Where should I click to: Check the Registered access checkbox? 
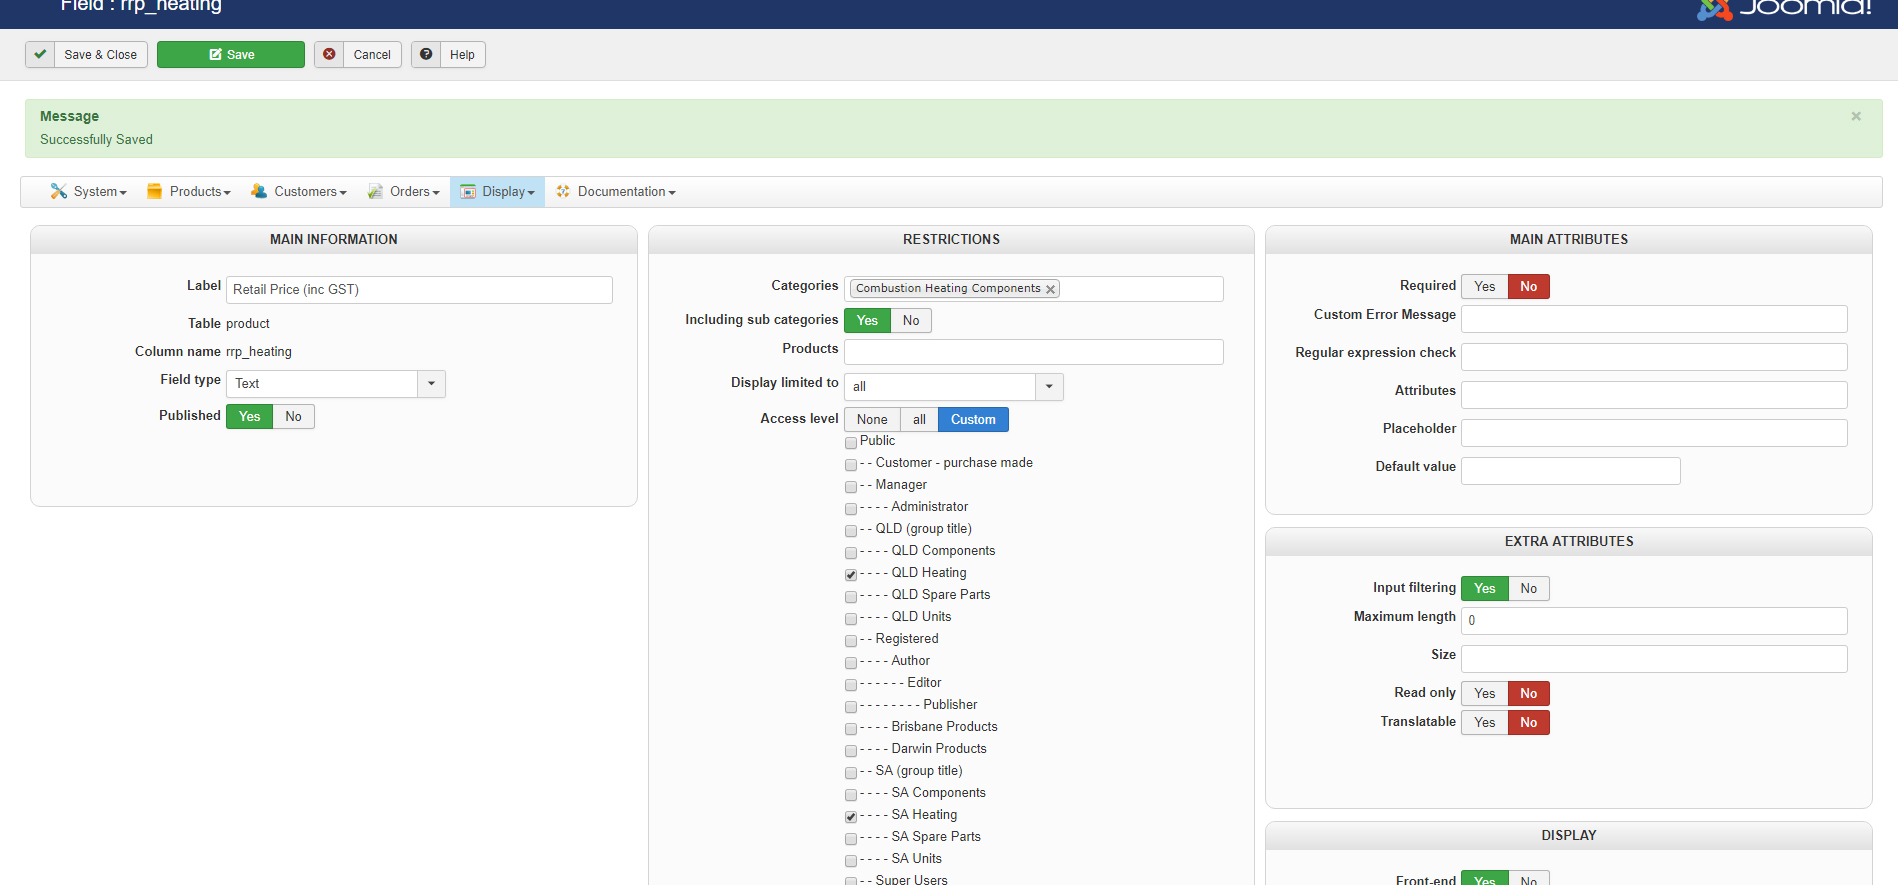coord(851,640)
